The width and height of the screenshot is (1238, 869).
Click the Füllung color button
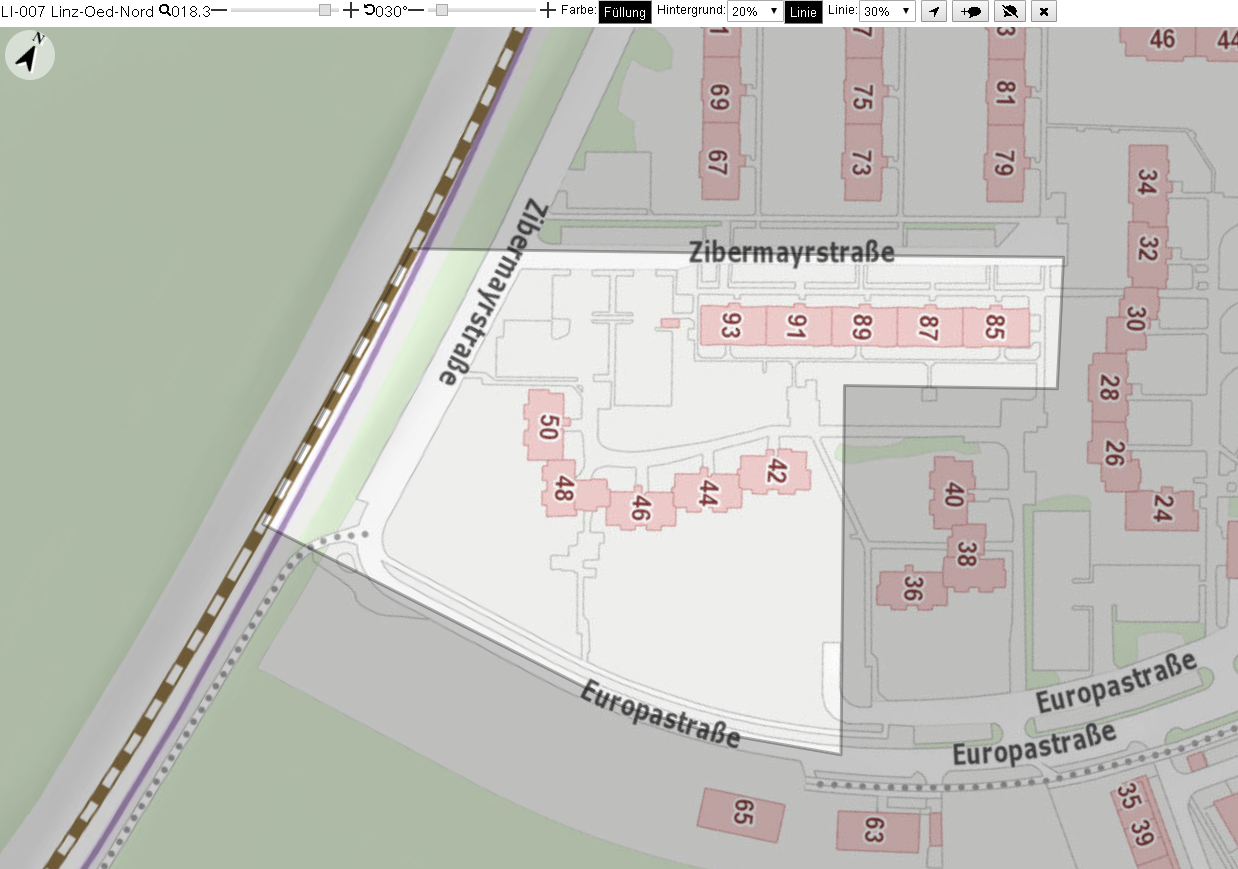tap(625, 12)
